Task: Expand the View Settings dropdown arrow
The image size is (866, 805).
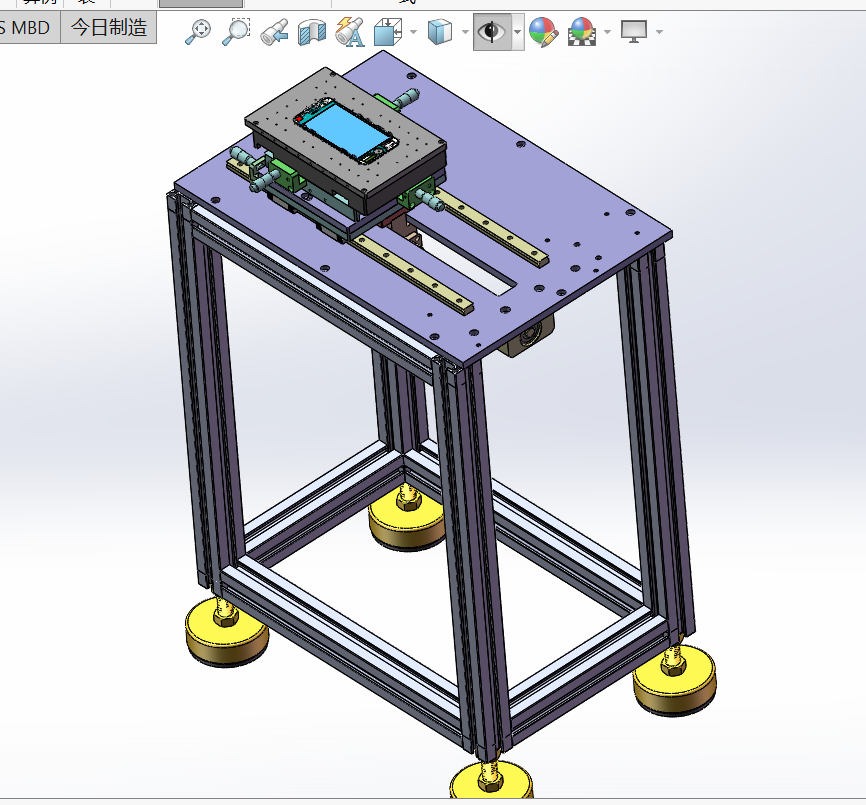Action: pyautogui.click(x=659, y=32)
